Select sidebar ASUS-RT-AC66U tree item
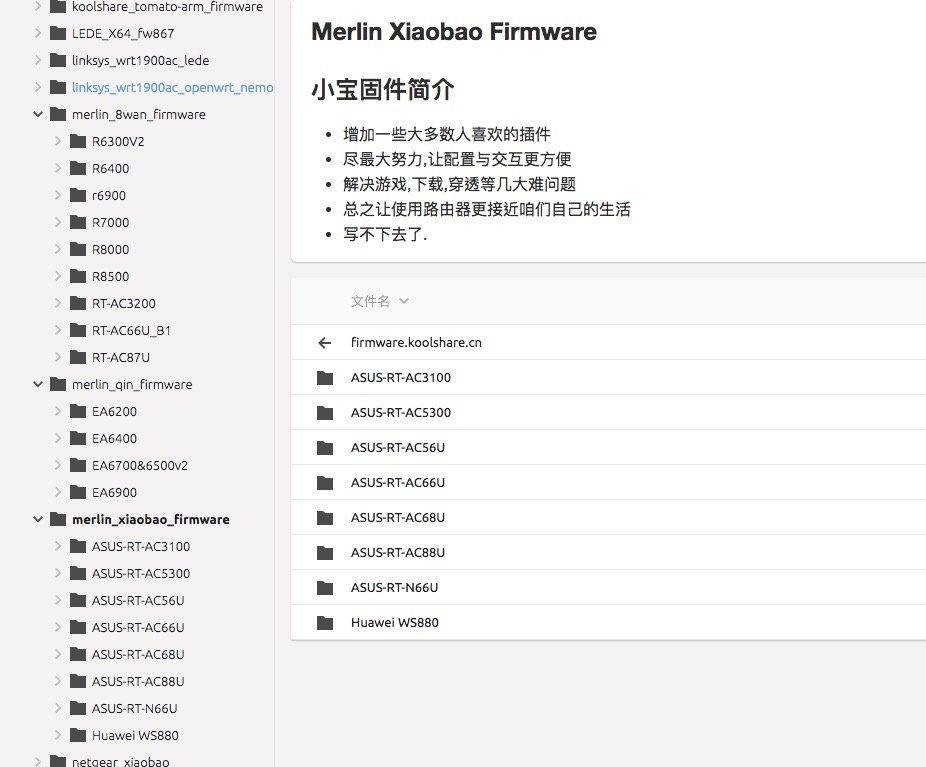 pos(138,627)
